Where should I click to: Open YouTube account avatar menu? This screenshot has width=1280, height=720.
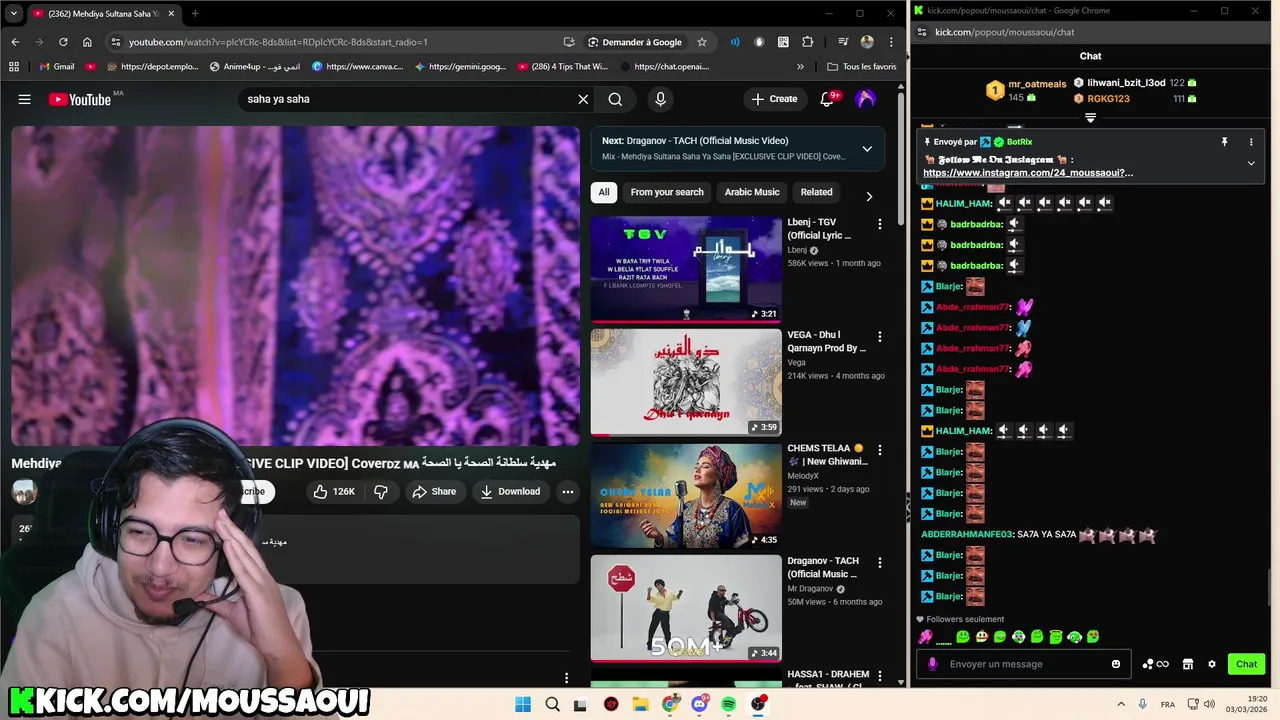click(x=866, y=99)
